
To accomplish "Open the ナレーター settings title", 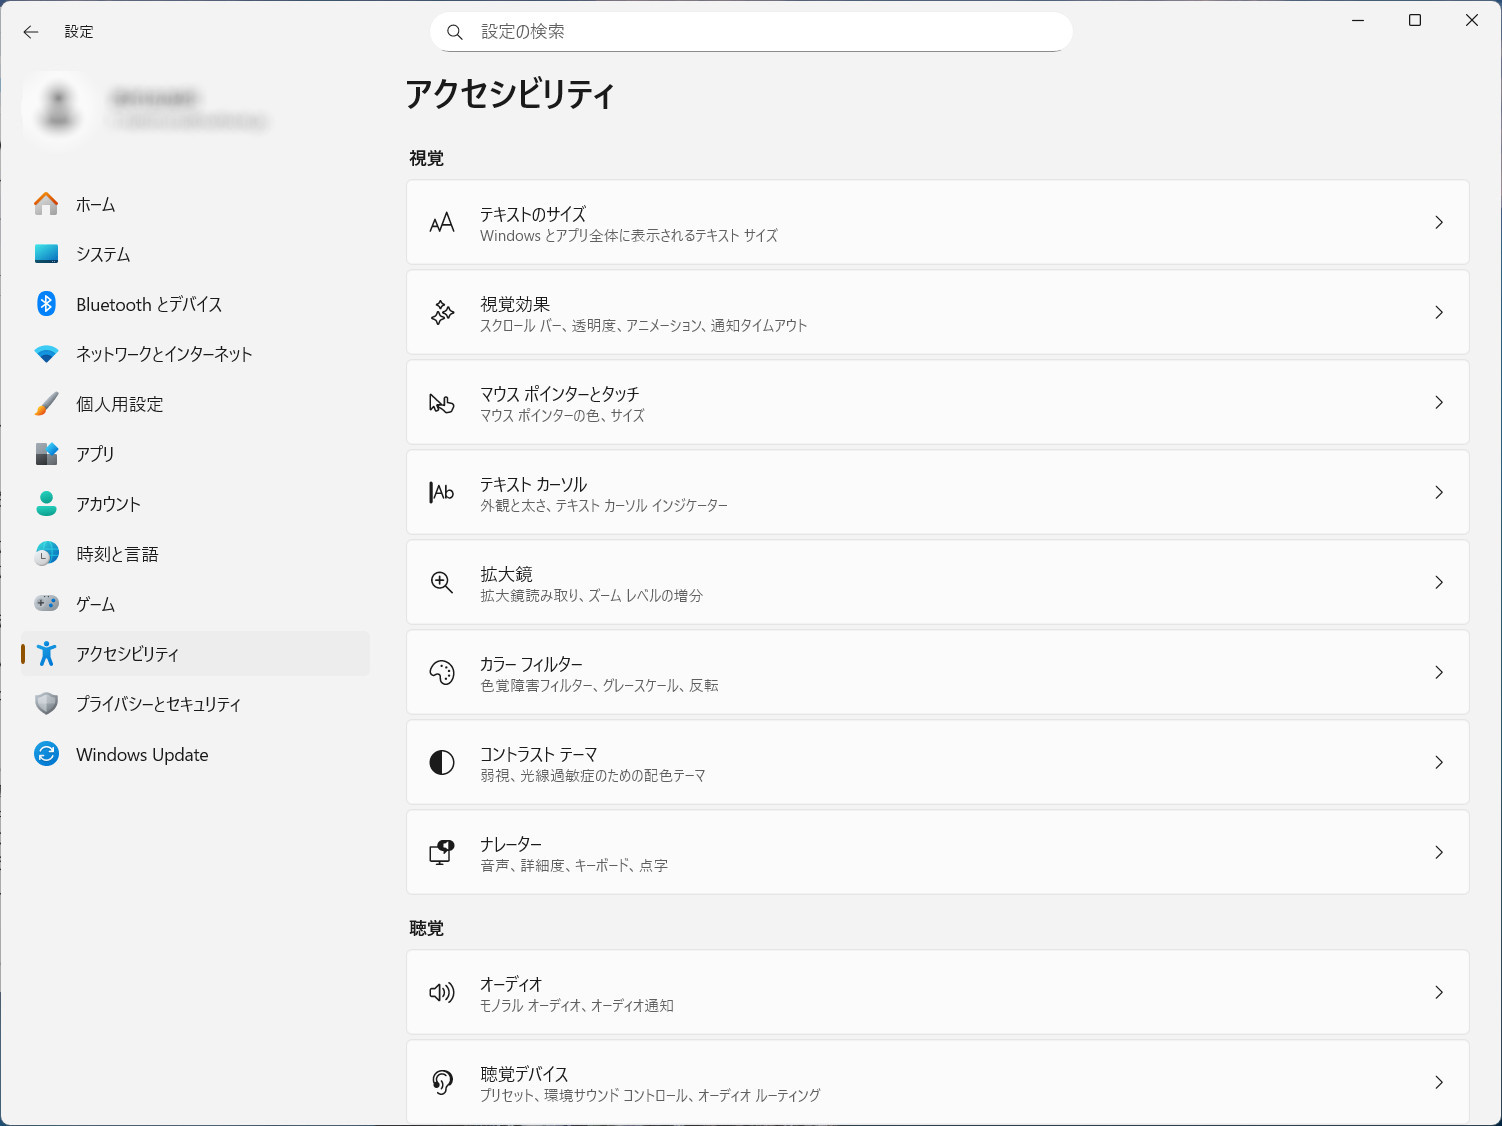I will 511,844.
